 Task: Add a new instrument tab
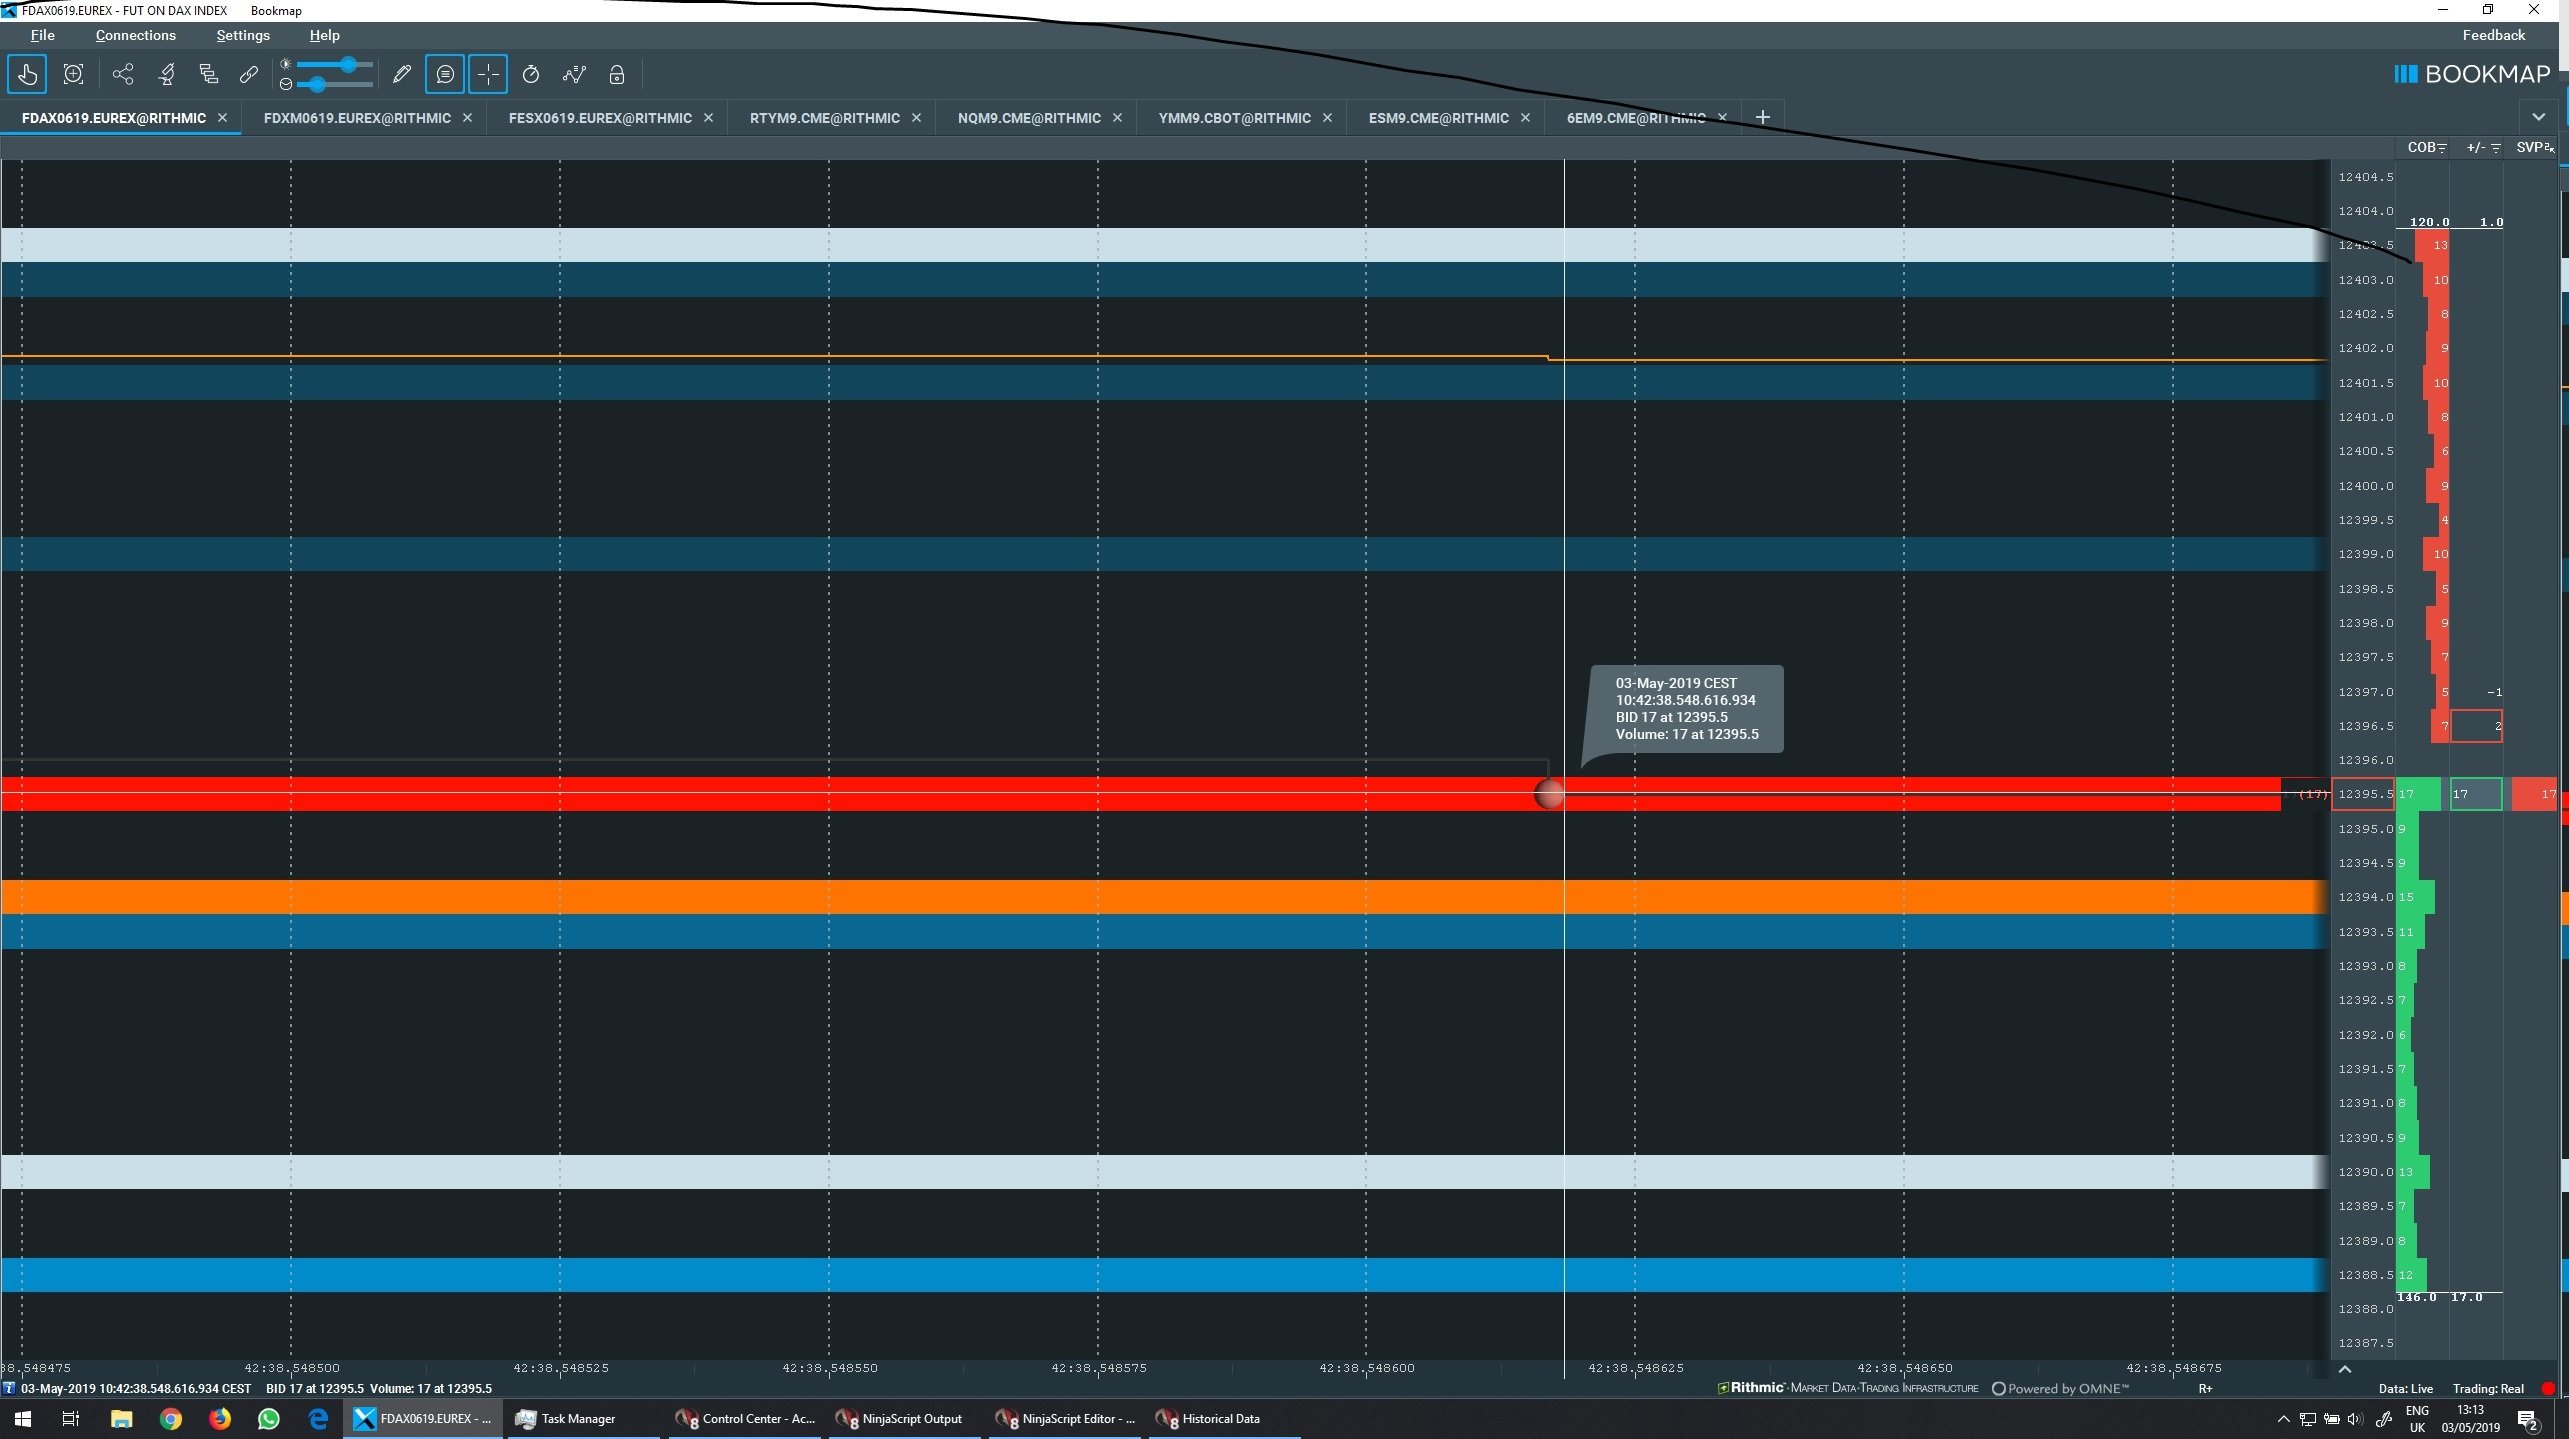pos(1762,118)
